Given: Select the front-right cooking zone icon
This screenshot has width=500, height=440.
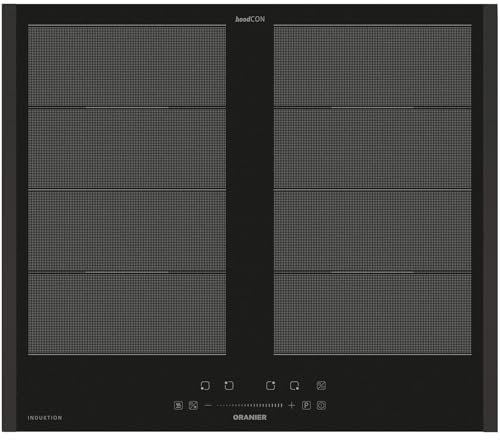Looking at the screenshot, I should tap(294, 386).
